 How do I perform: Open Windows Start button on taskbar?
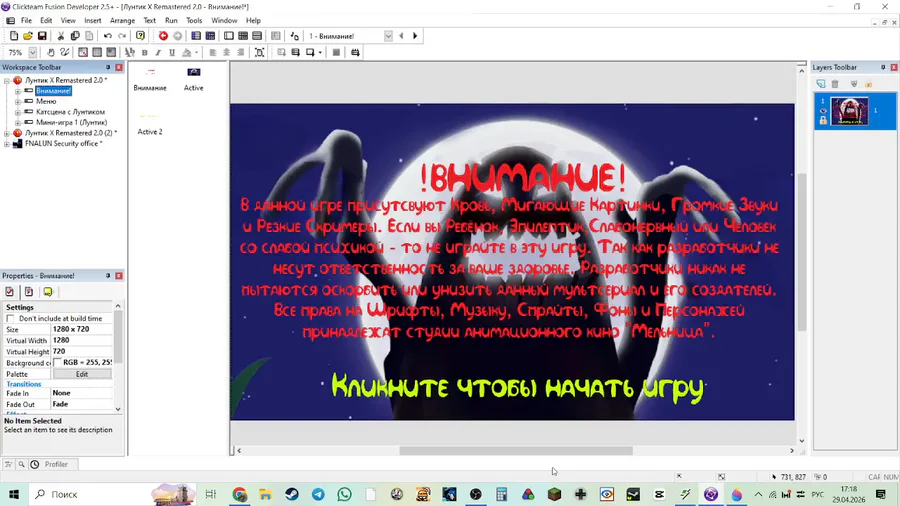[x=14, y=494]
